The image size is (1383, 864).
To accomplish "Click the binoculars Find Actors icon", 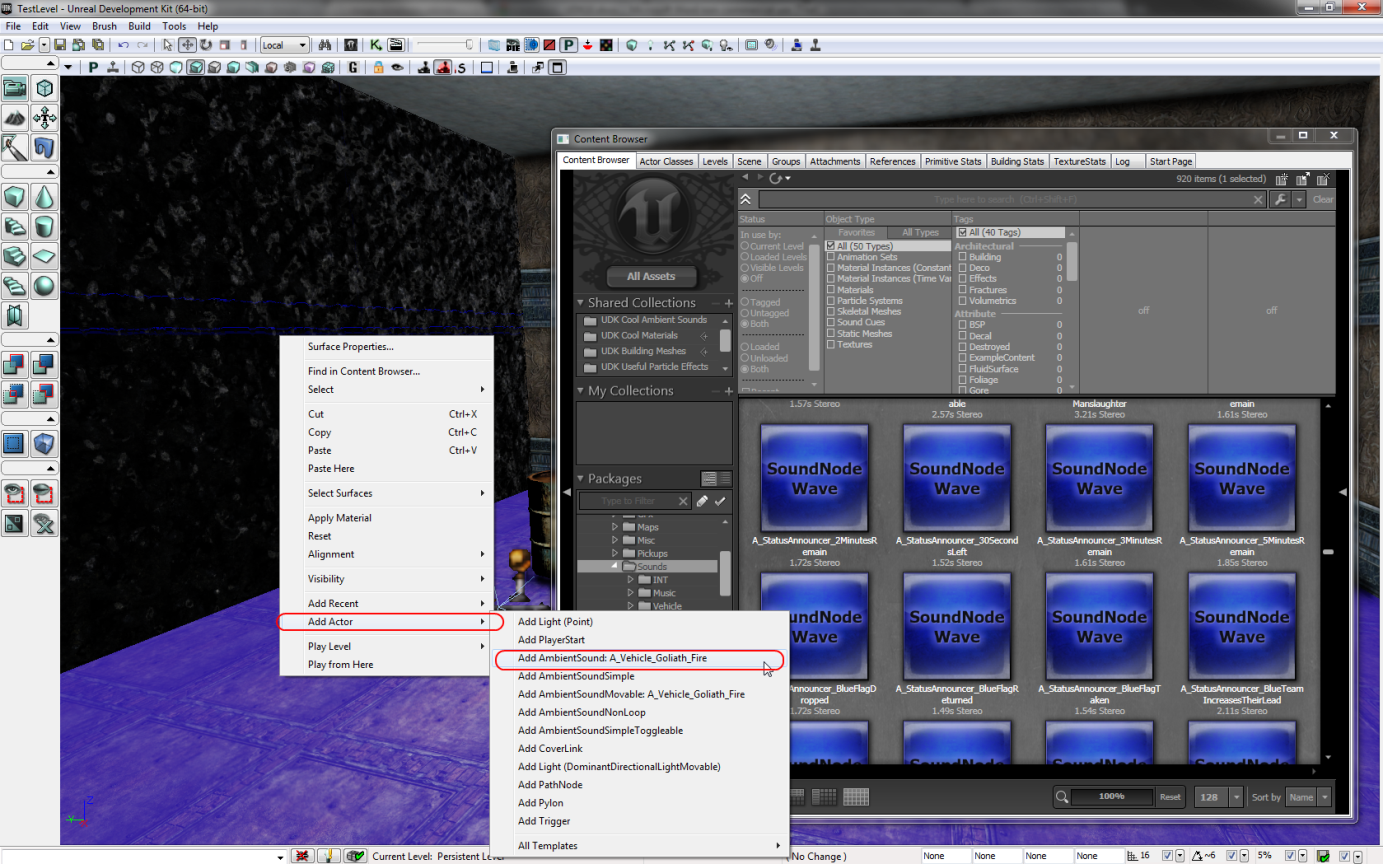I will pos(324,45).
